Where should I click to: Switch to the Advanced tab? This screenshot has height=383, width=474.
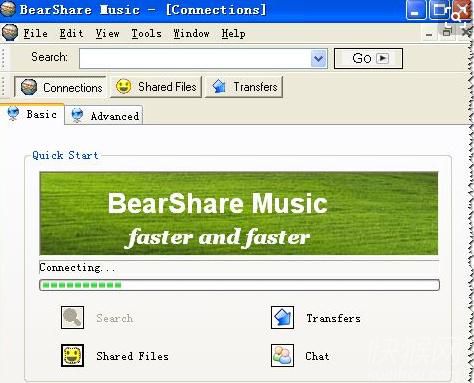[x=104, y=116]
